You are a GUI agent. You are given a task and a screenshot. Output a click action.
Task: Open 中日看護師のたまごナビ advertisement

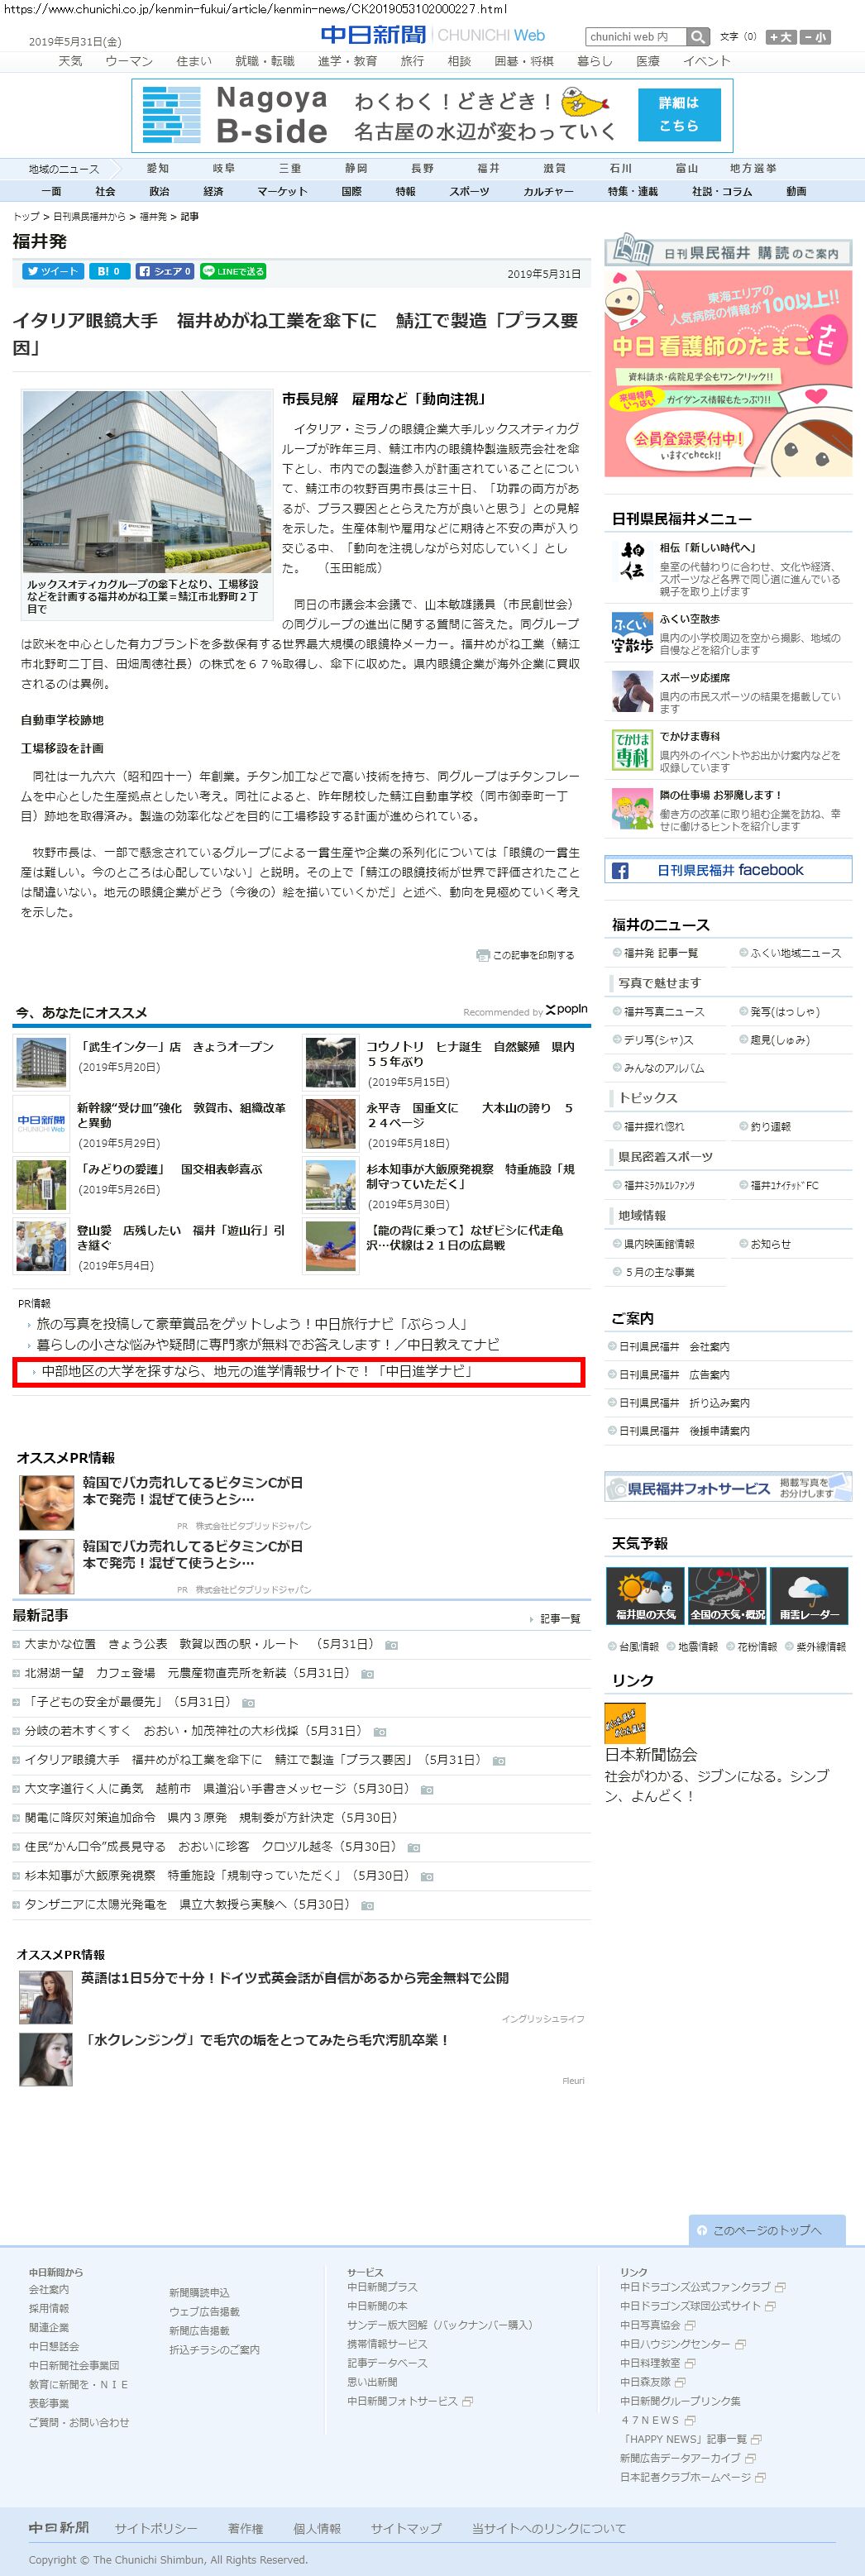tap(728, 372)
